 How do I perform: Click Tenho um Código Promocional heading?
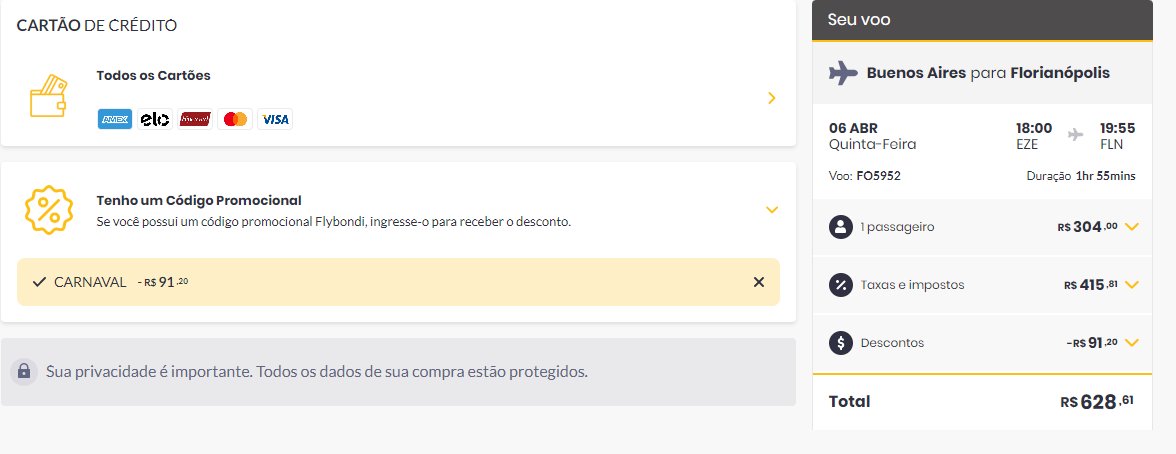(x=199, y=200)
